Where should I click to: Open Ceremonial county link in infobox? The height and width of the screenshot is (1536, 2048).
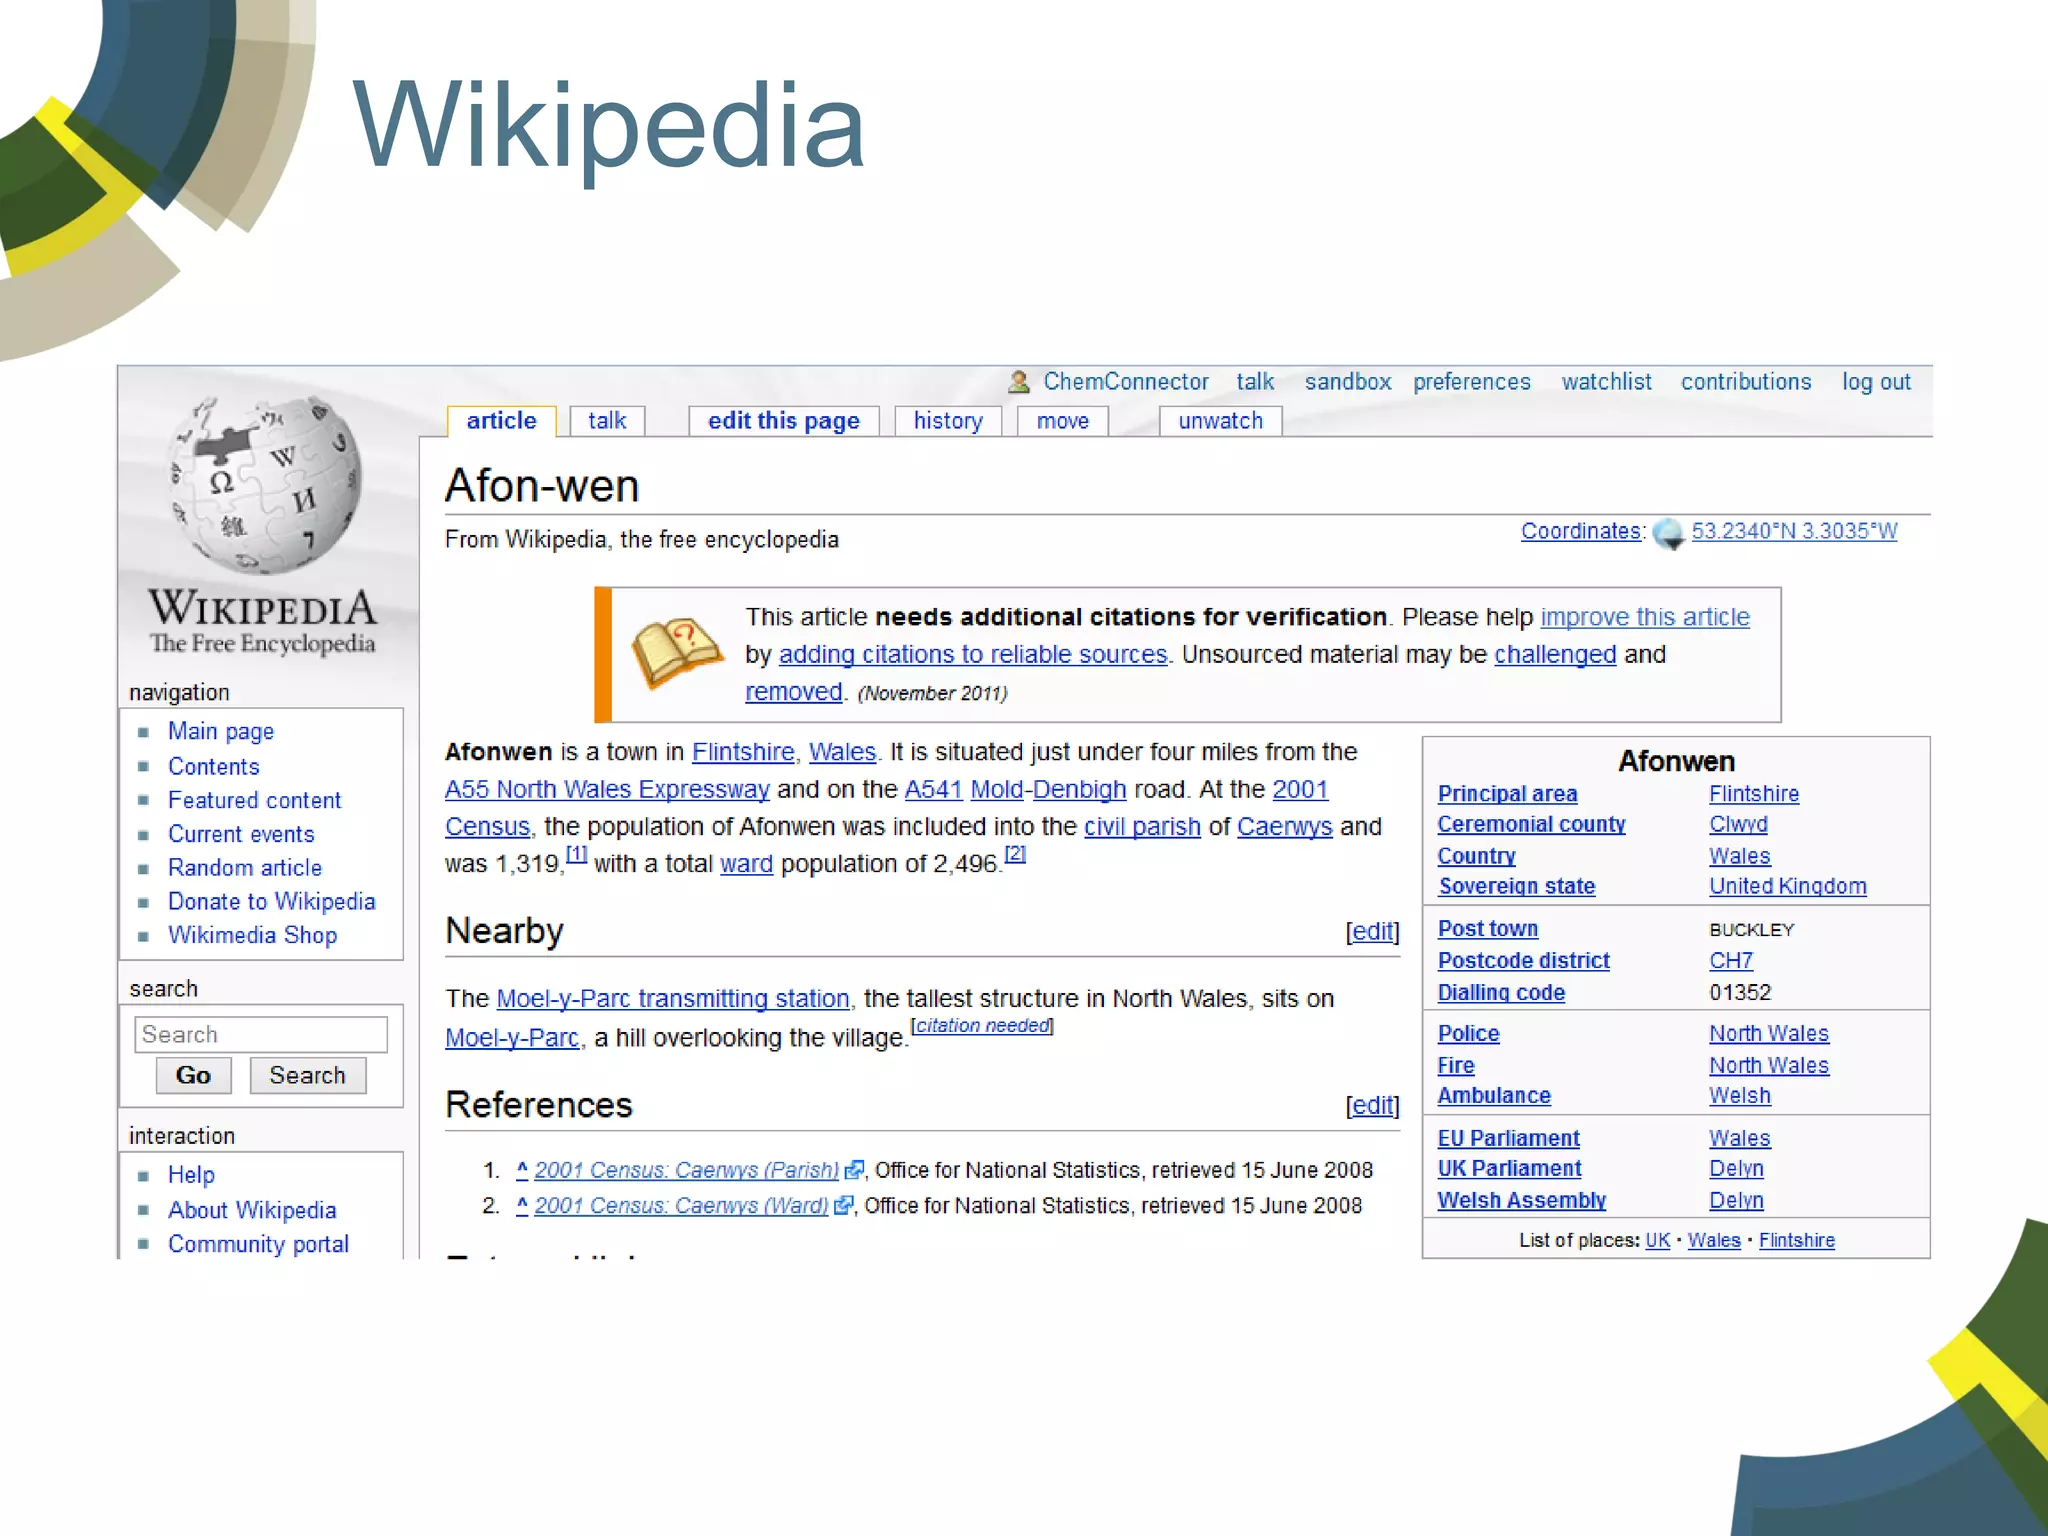pyautogui.click(x=1531, y=824)
